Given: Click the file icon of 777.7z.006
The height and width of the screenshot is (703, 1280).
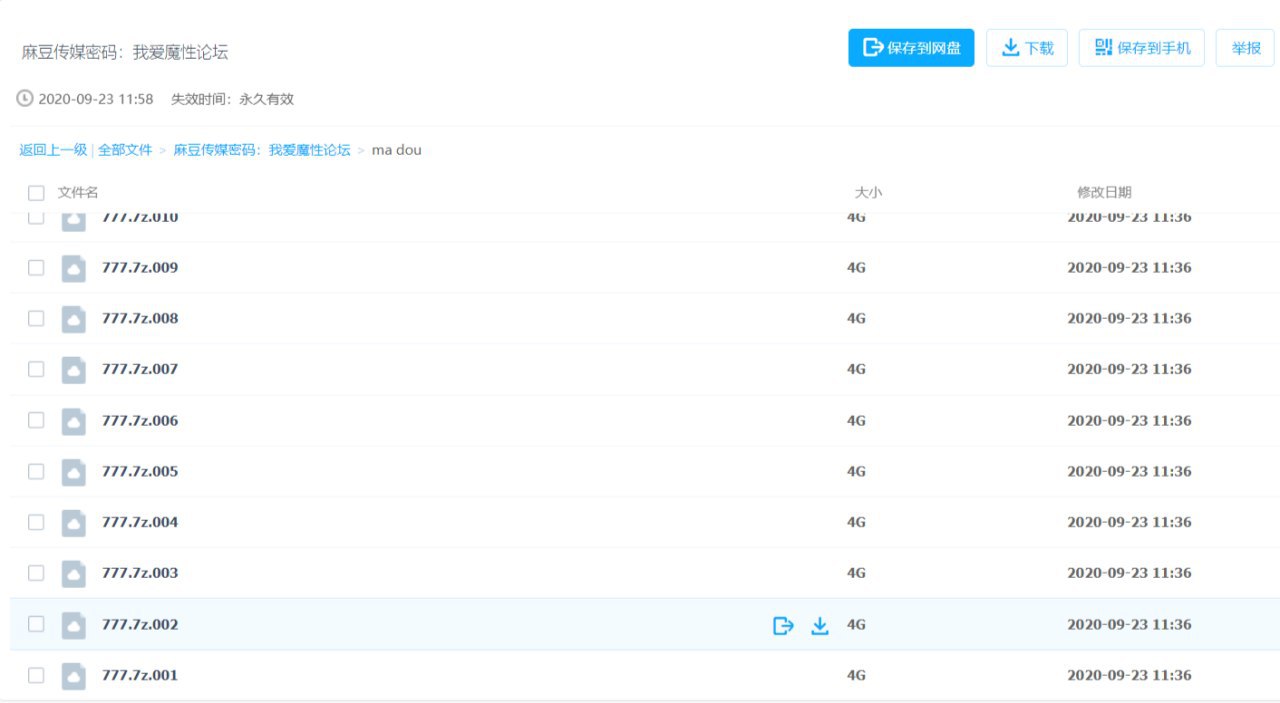Looking at the screenshot, I should click(x=74, y=421).
